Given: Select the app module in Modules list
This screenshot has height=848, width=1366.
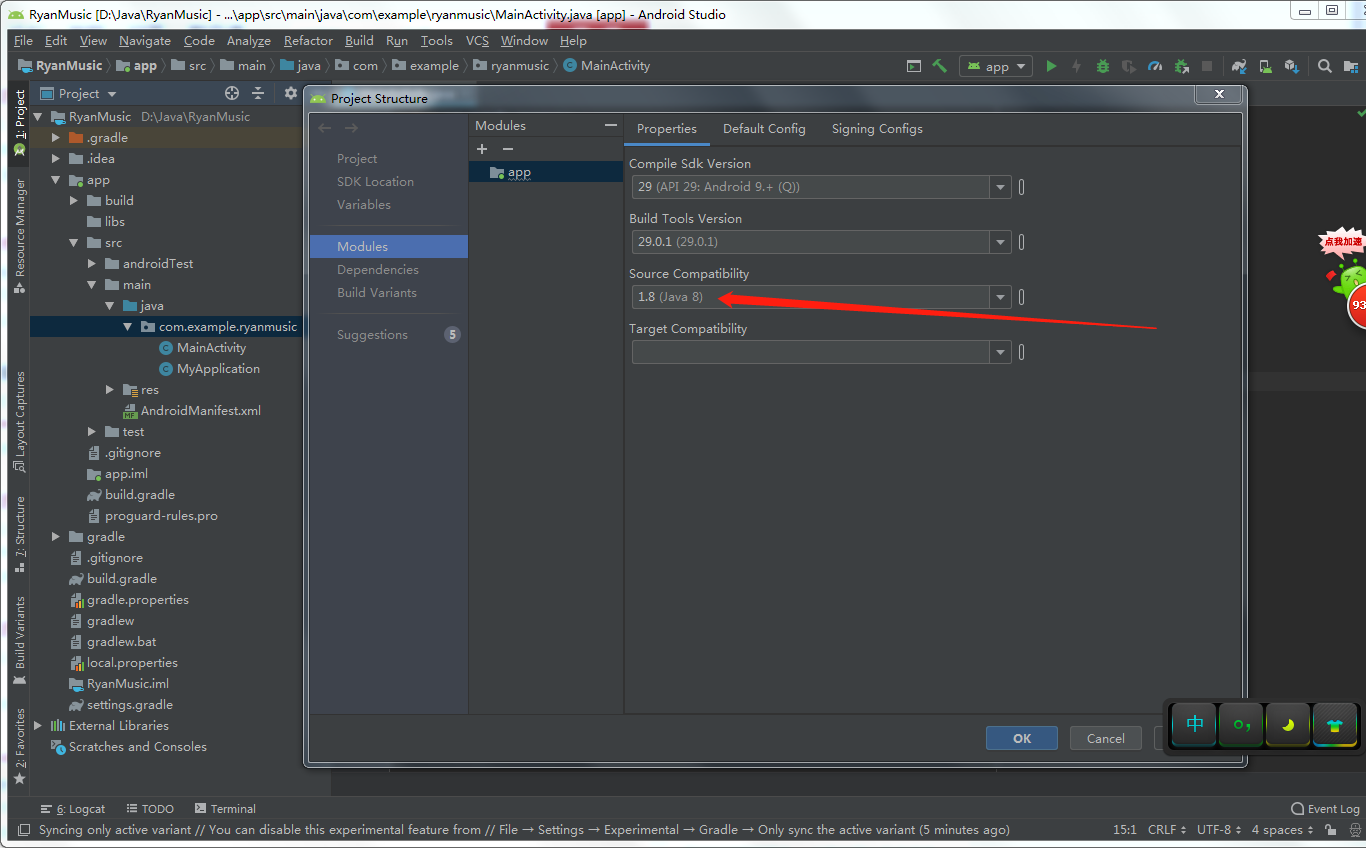Looking at the screenshot, I should tap(546, 172).
